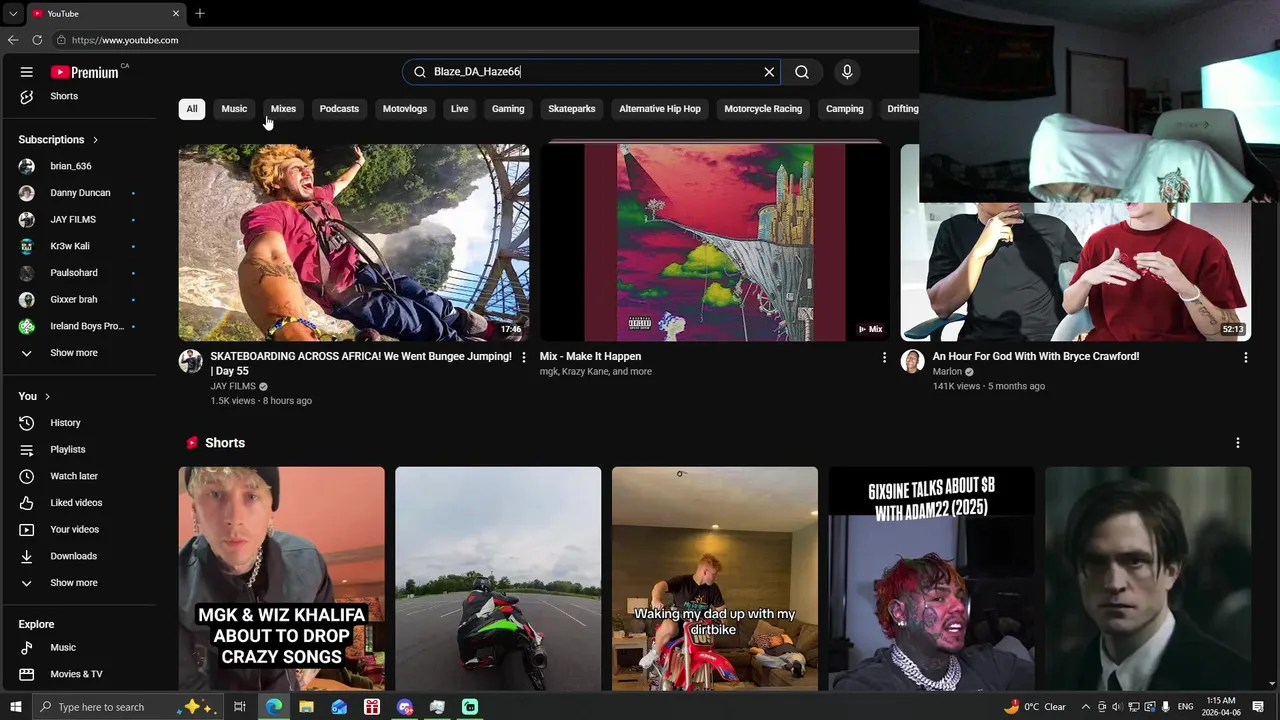
Task: Open more options for An Hour For God
Action: pyautogui.click(x=1245, y=357)
